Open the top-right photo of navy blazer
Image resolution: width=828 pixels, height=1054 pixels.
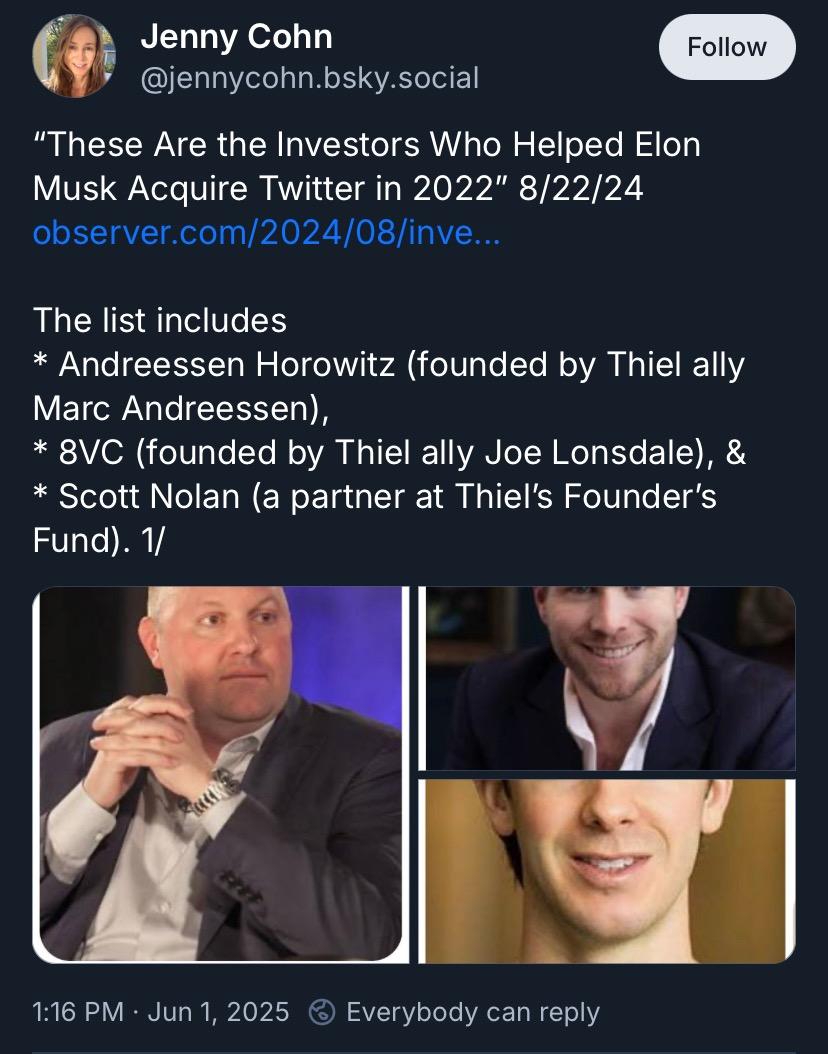[607, 677]
